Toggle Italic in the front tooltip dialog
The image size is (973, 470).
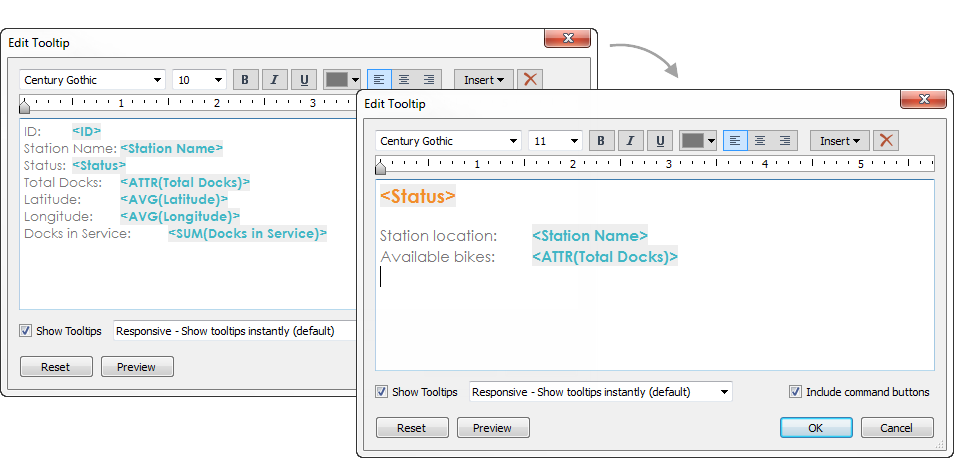(x=630, y=141)
